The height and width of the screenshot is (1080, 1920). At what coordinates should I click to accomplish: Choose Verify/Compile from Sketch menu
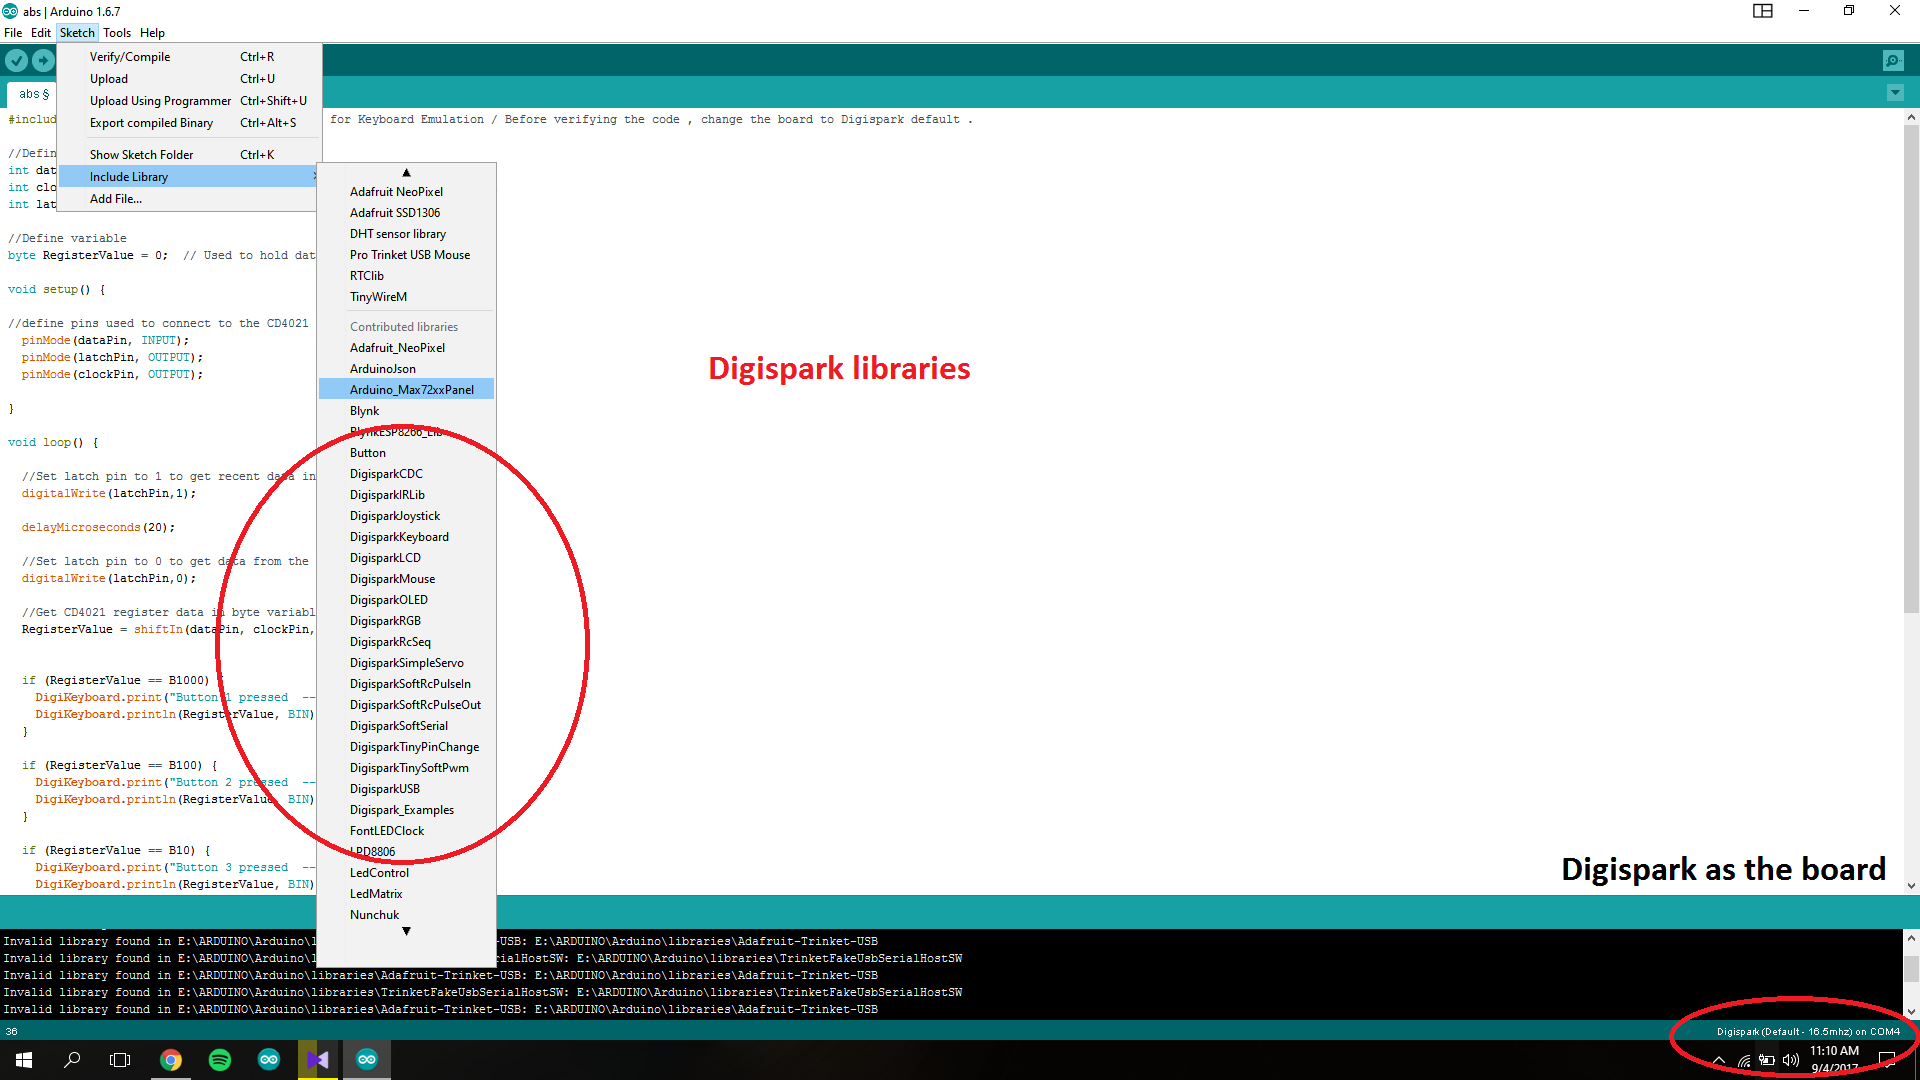point(130,57)
